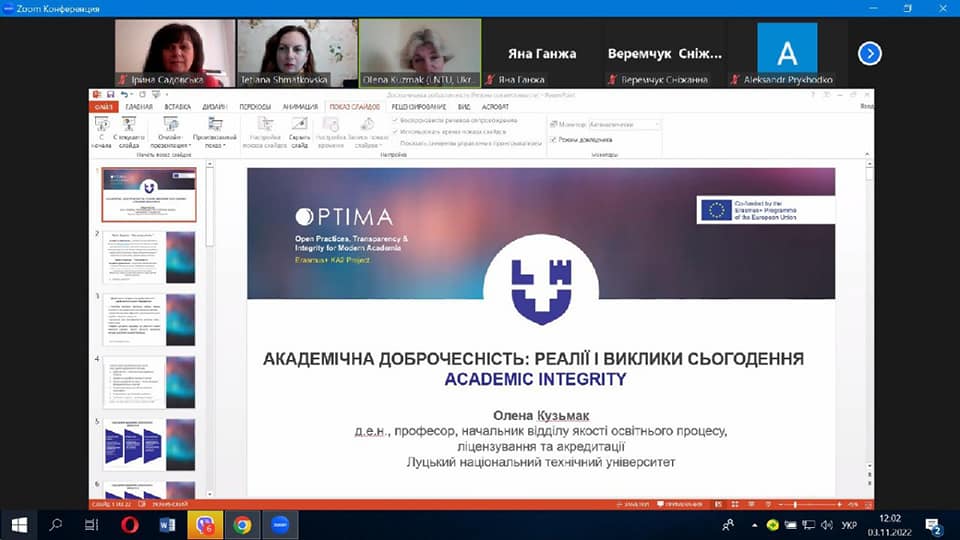Open Viber from taskbar

coord(204,525)
